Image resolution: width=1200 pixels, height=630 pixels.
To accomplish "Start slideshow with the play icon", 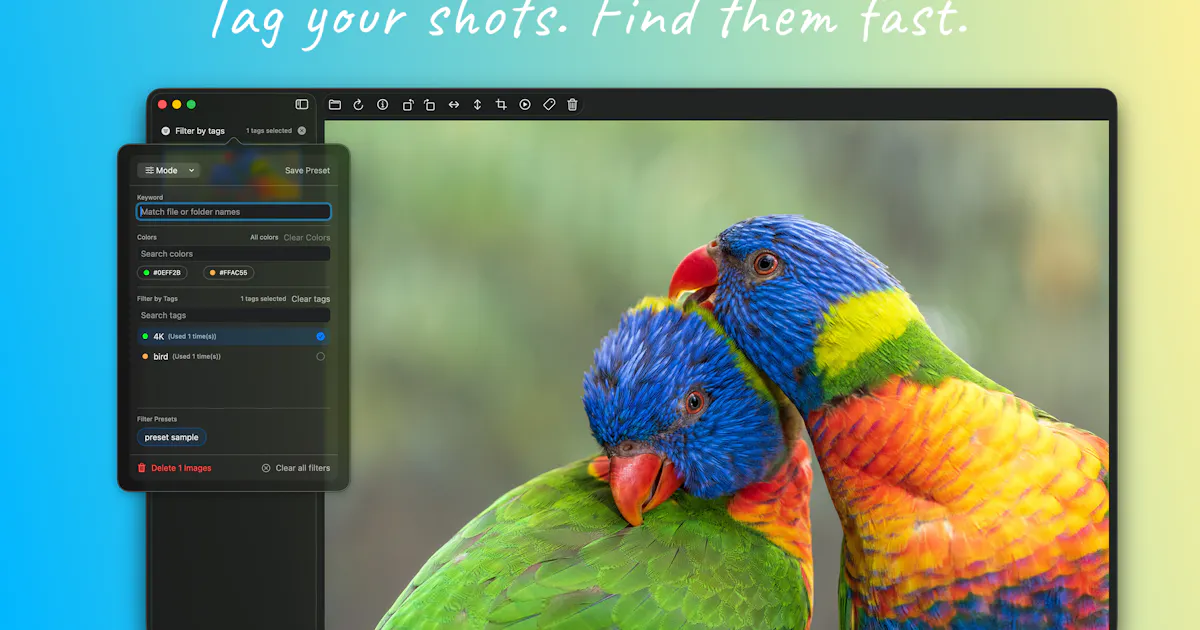I will [525, 105].
